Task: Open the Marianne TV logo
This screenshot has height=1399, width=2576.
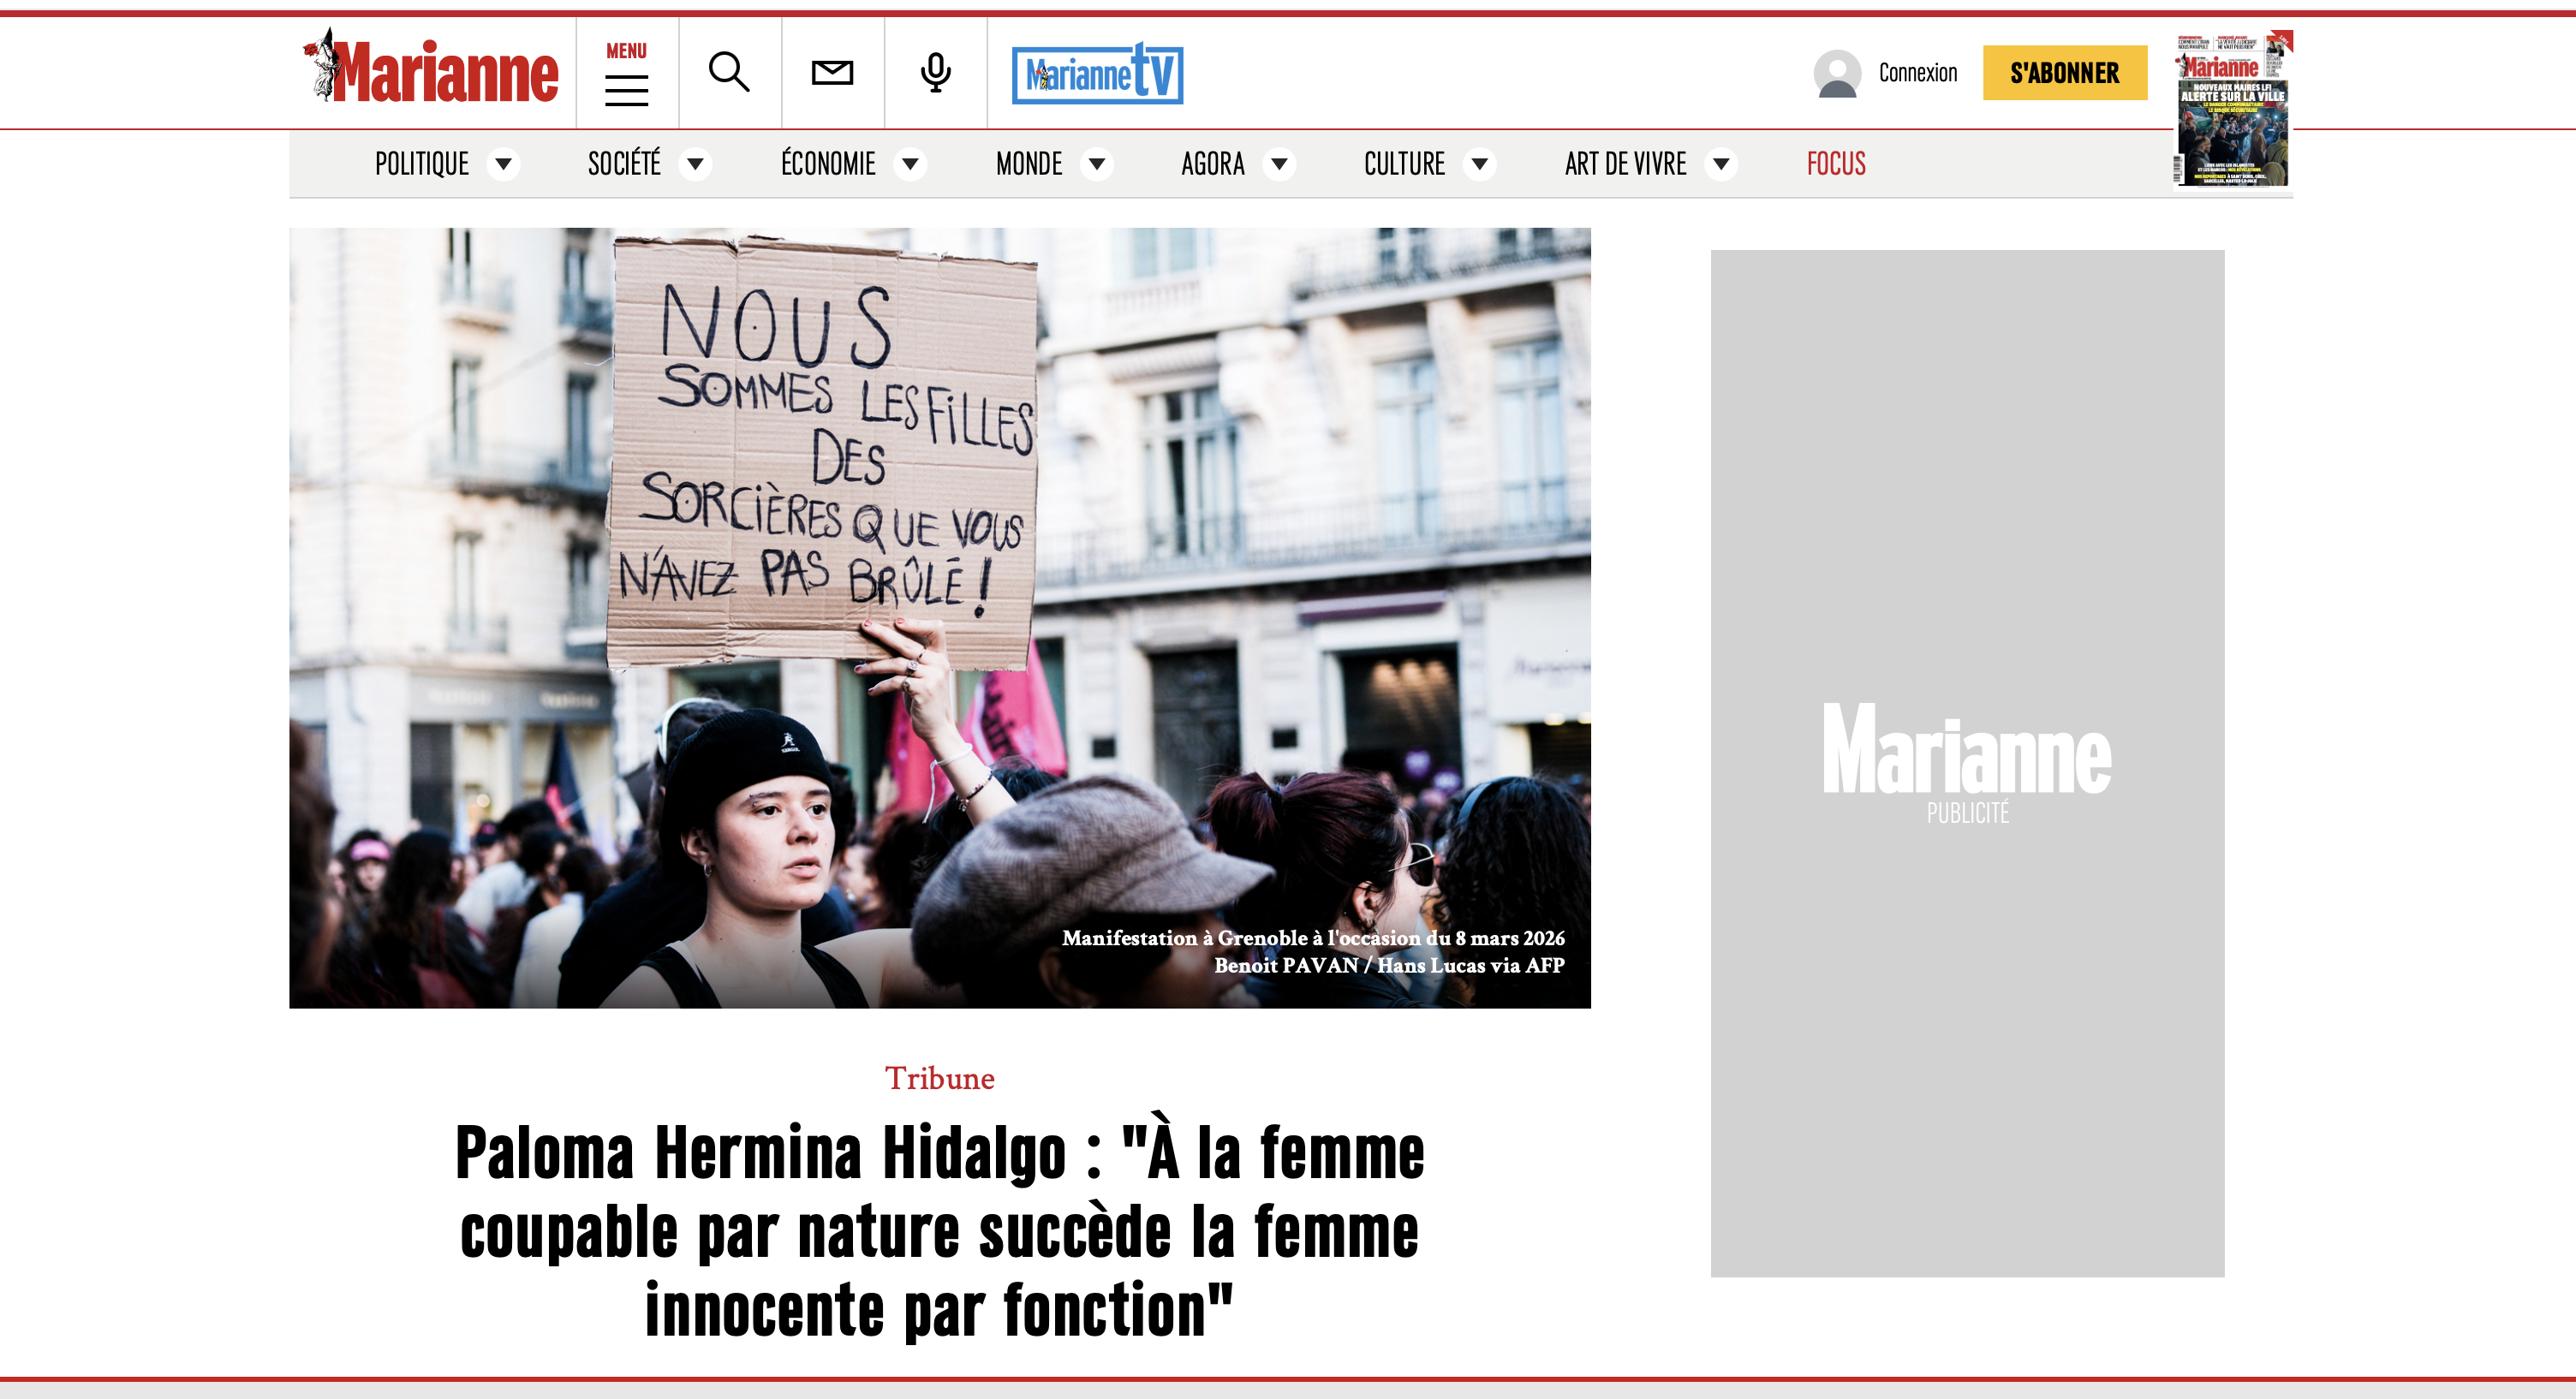Action: [x=1097, y=74]
